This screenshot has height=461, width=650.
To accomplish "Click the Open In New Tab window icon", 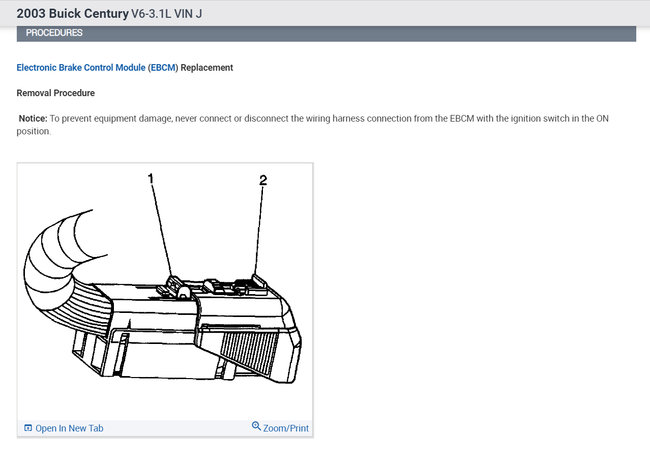I will click(28, 428).
